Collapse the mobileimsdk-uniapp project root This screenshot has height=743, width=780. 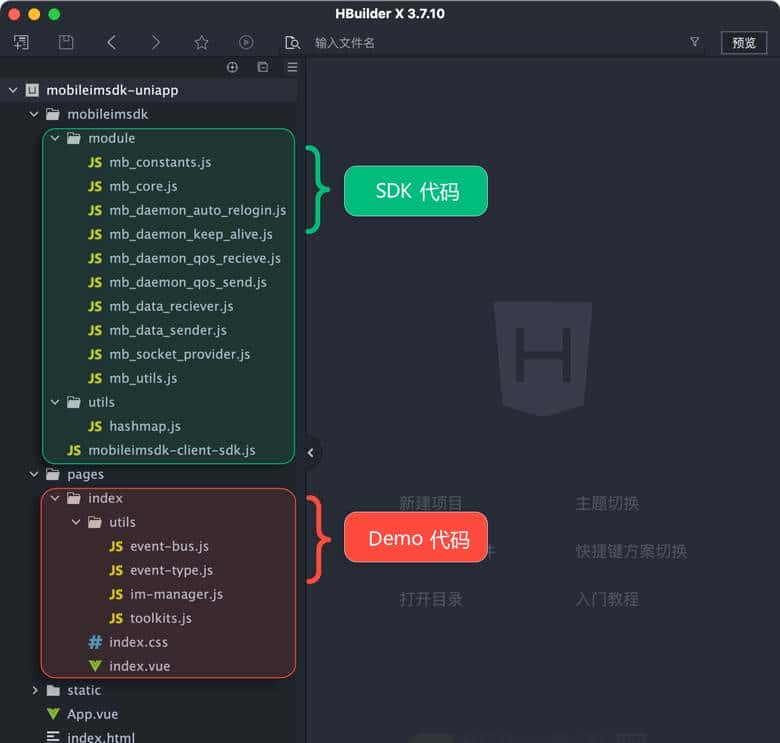13,90
